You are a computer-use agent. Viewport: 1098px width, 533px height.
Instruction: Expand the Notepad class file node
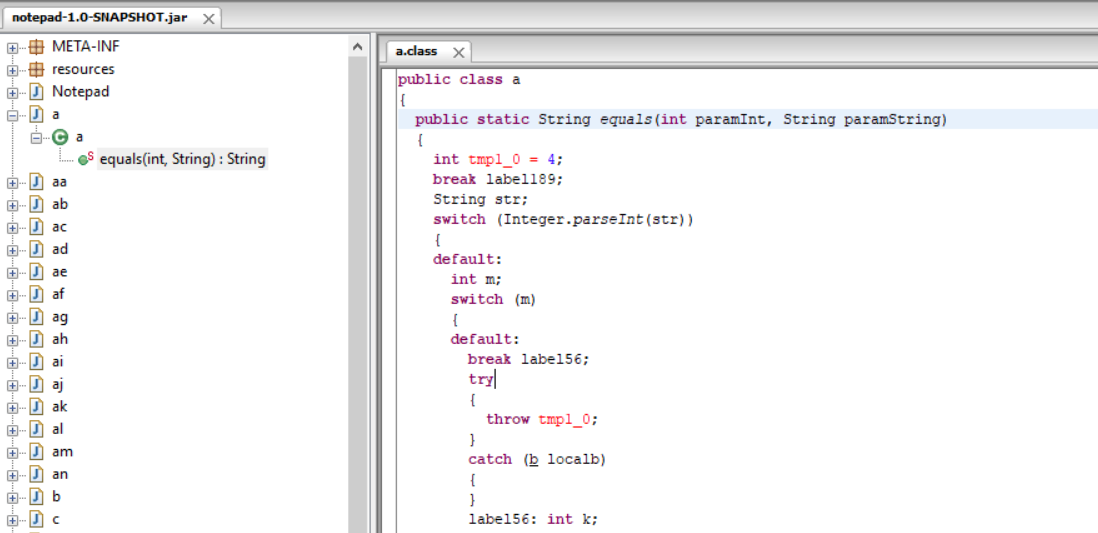(13, 92)
